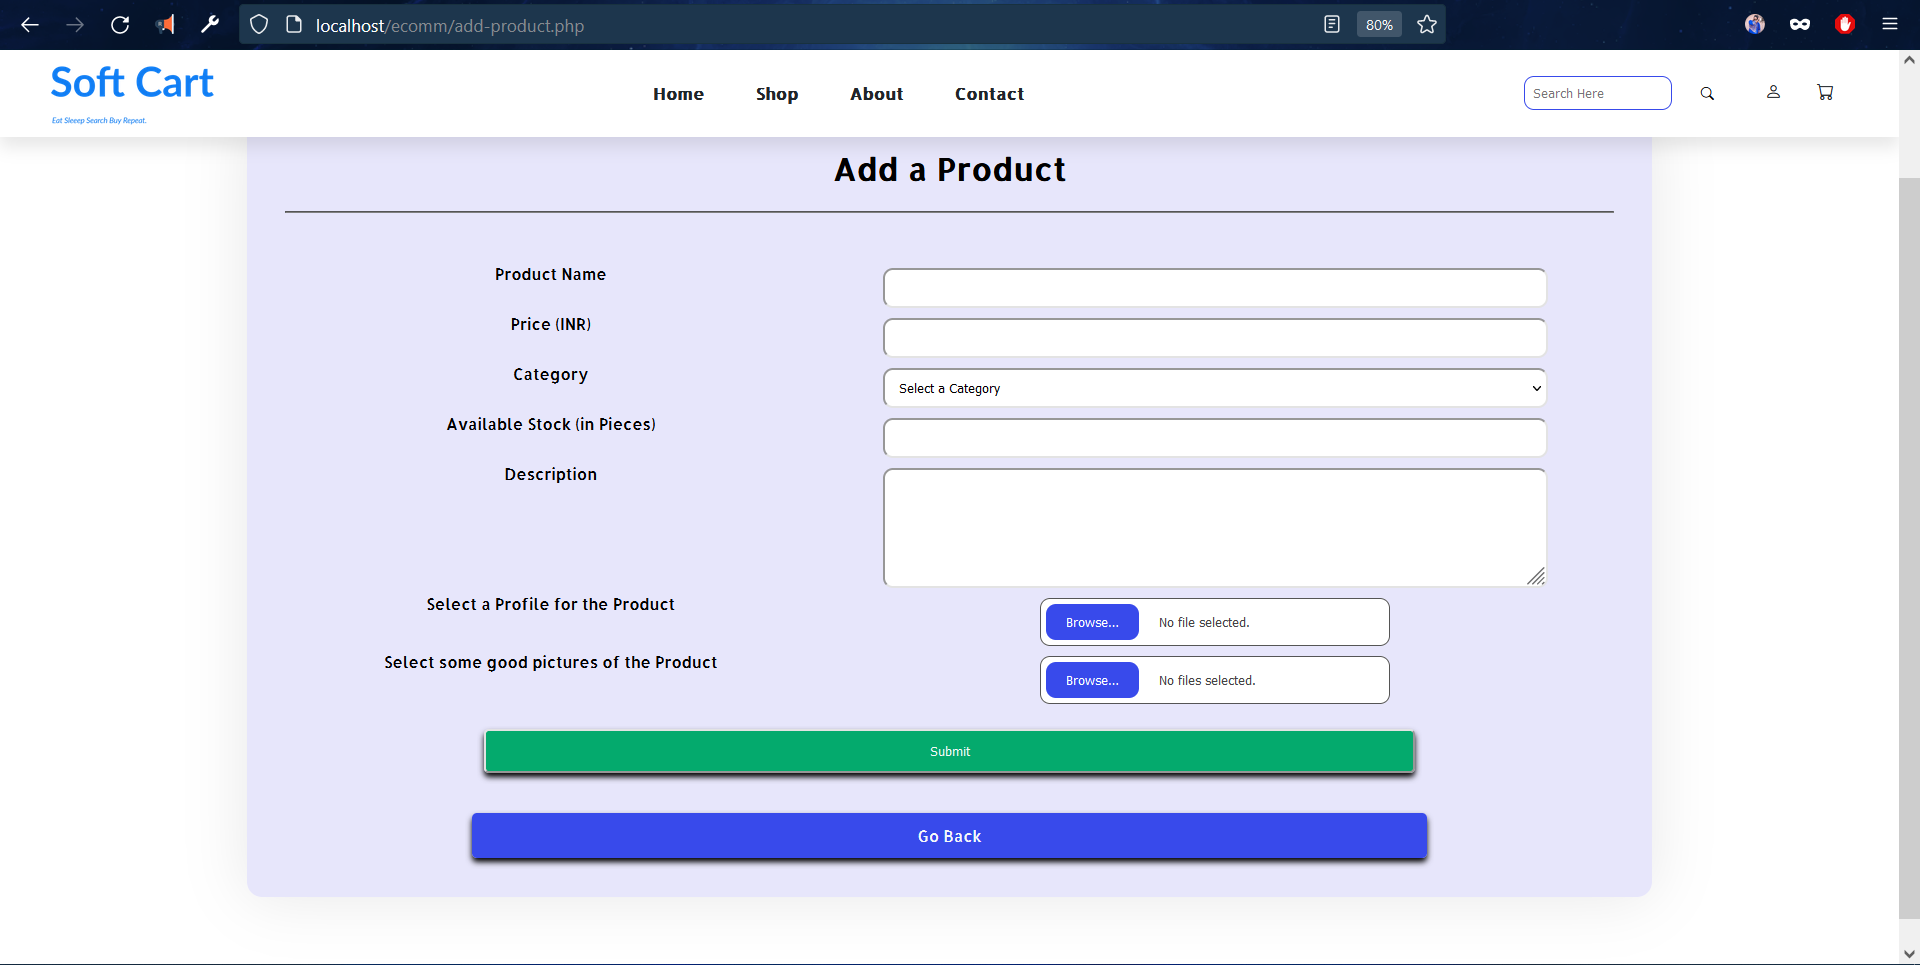The width and height of the screenshot is (1920, 965).
Task: Click the Go Back button
Action: pyautogui.click(x=948, y=836)
